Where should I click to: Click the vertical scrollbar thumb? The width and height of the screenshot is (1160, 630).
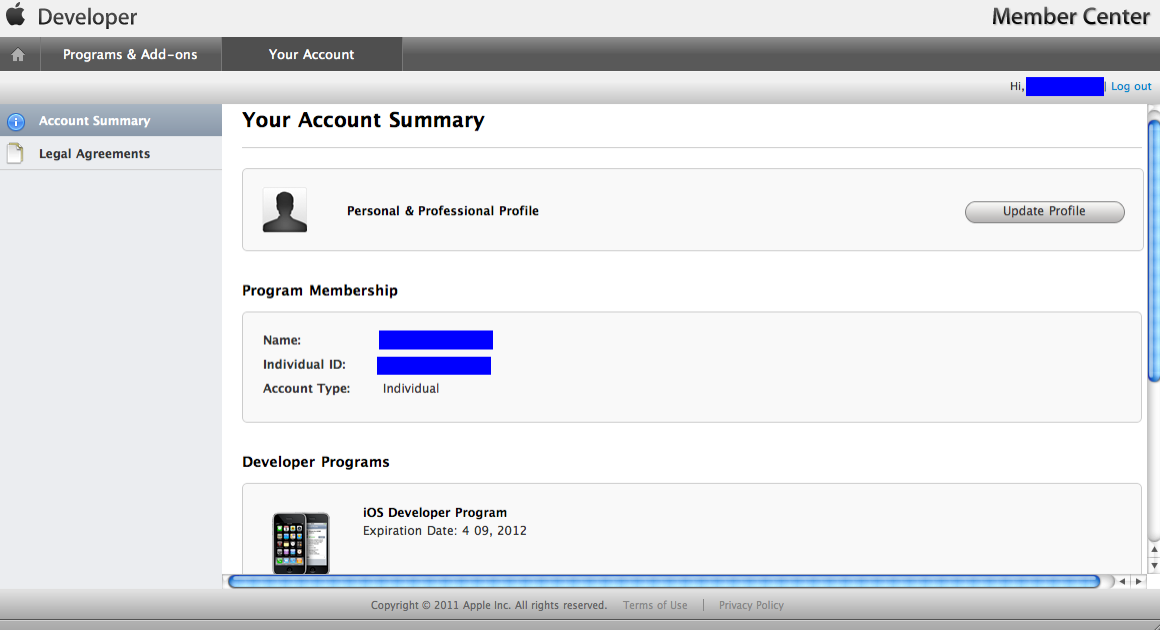[x=1153, y=251]
